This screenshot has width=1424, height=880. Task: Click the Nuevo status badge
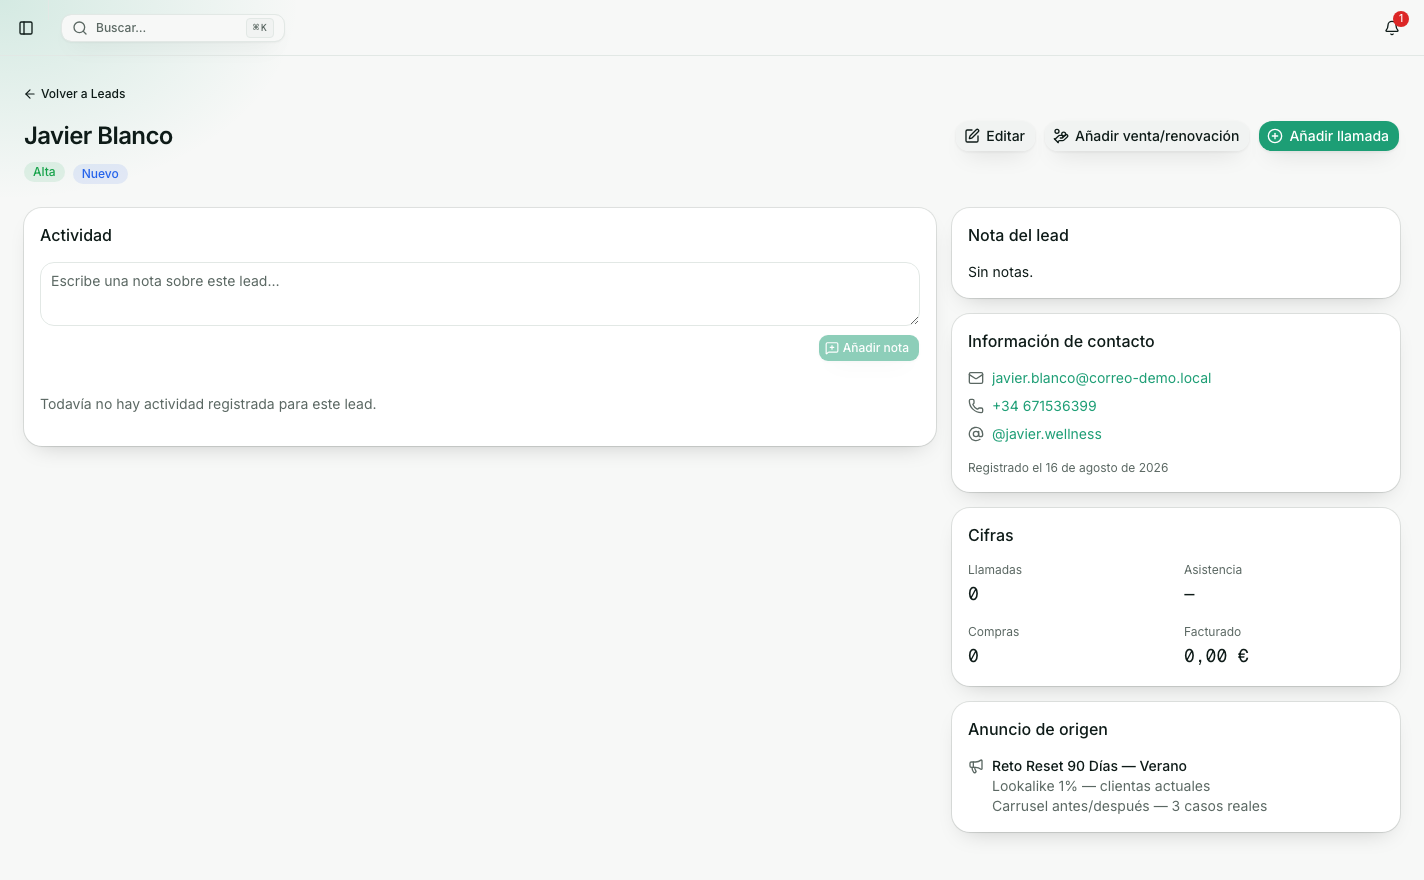click(100, 174)
